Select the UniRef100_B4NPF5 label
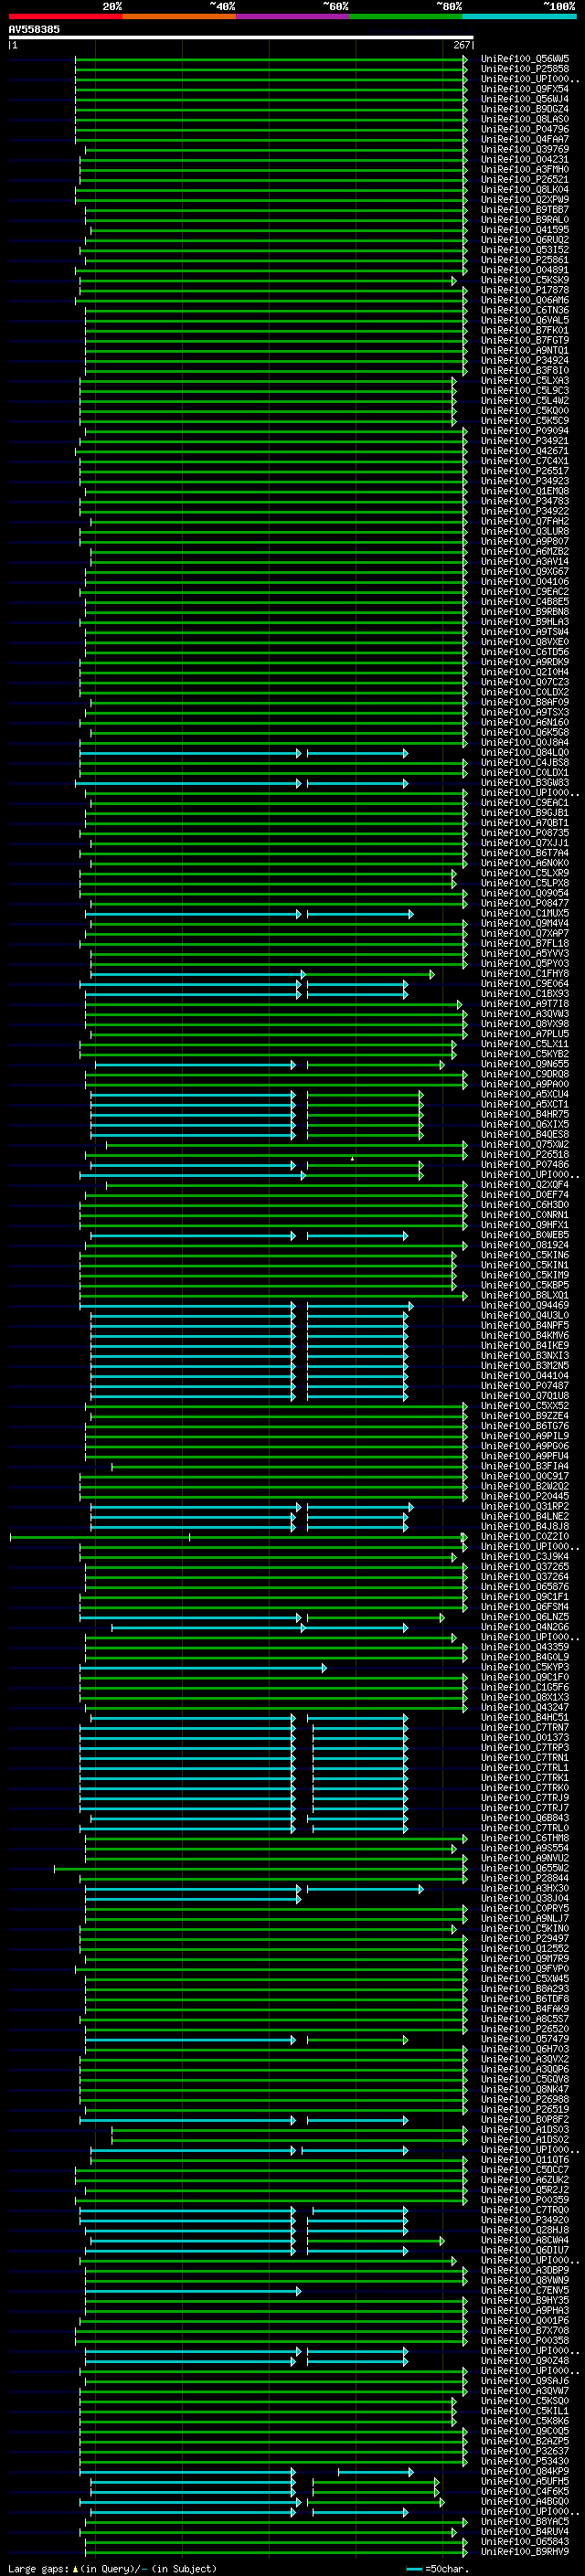Image resolution: width=585 pixels, height=2576 pixels. click(525, 1325)
